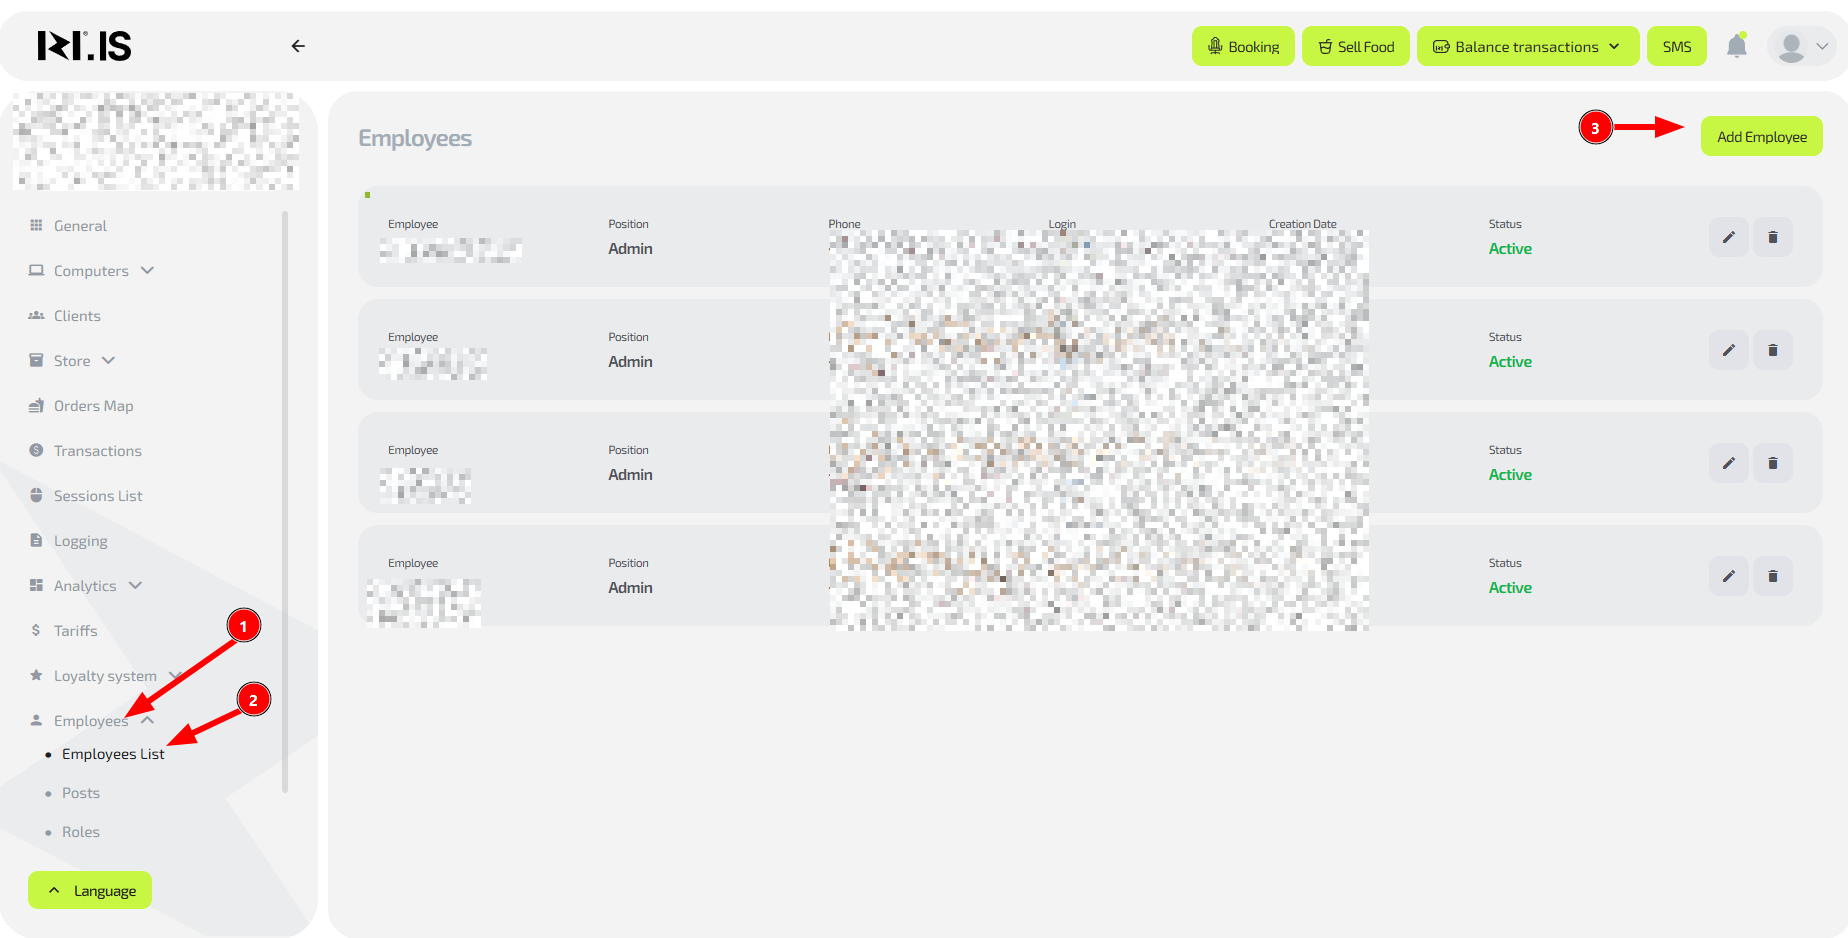Click the sidebar vertical scrollbar
This screenshot has width=1848, height=938.
[x=285, y=500]
